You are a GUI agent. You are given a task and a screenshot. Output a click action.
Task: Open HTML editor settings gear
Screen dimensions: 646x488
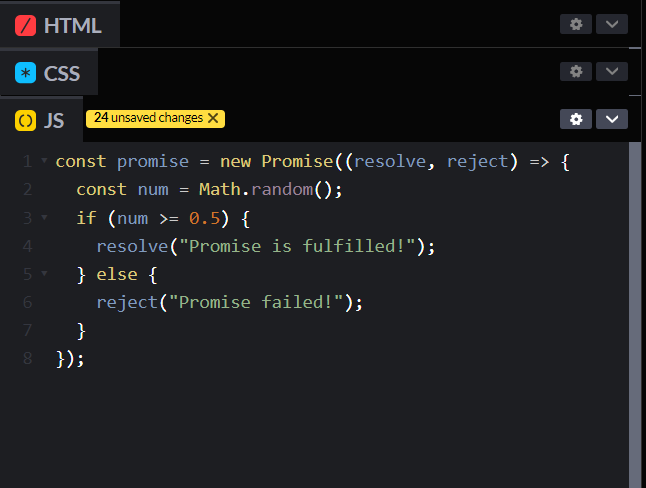(x=575, y=24)
